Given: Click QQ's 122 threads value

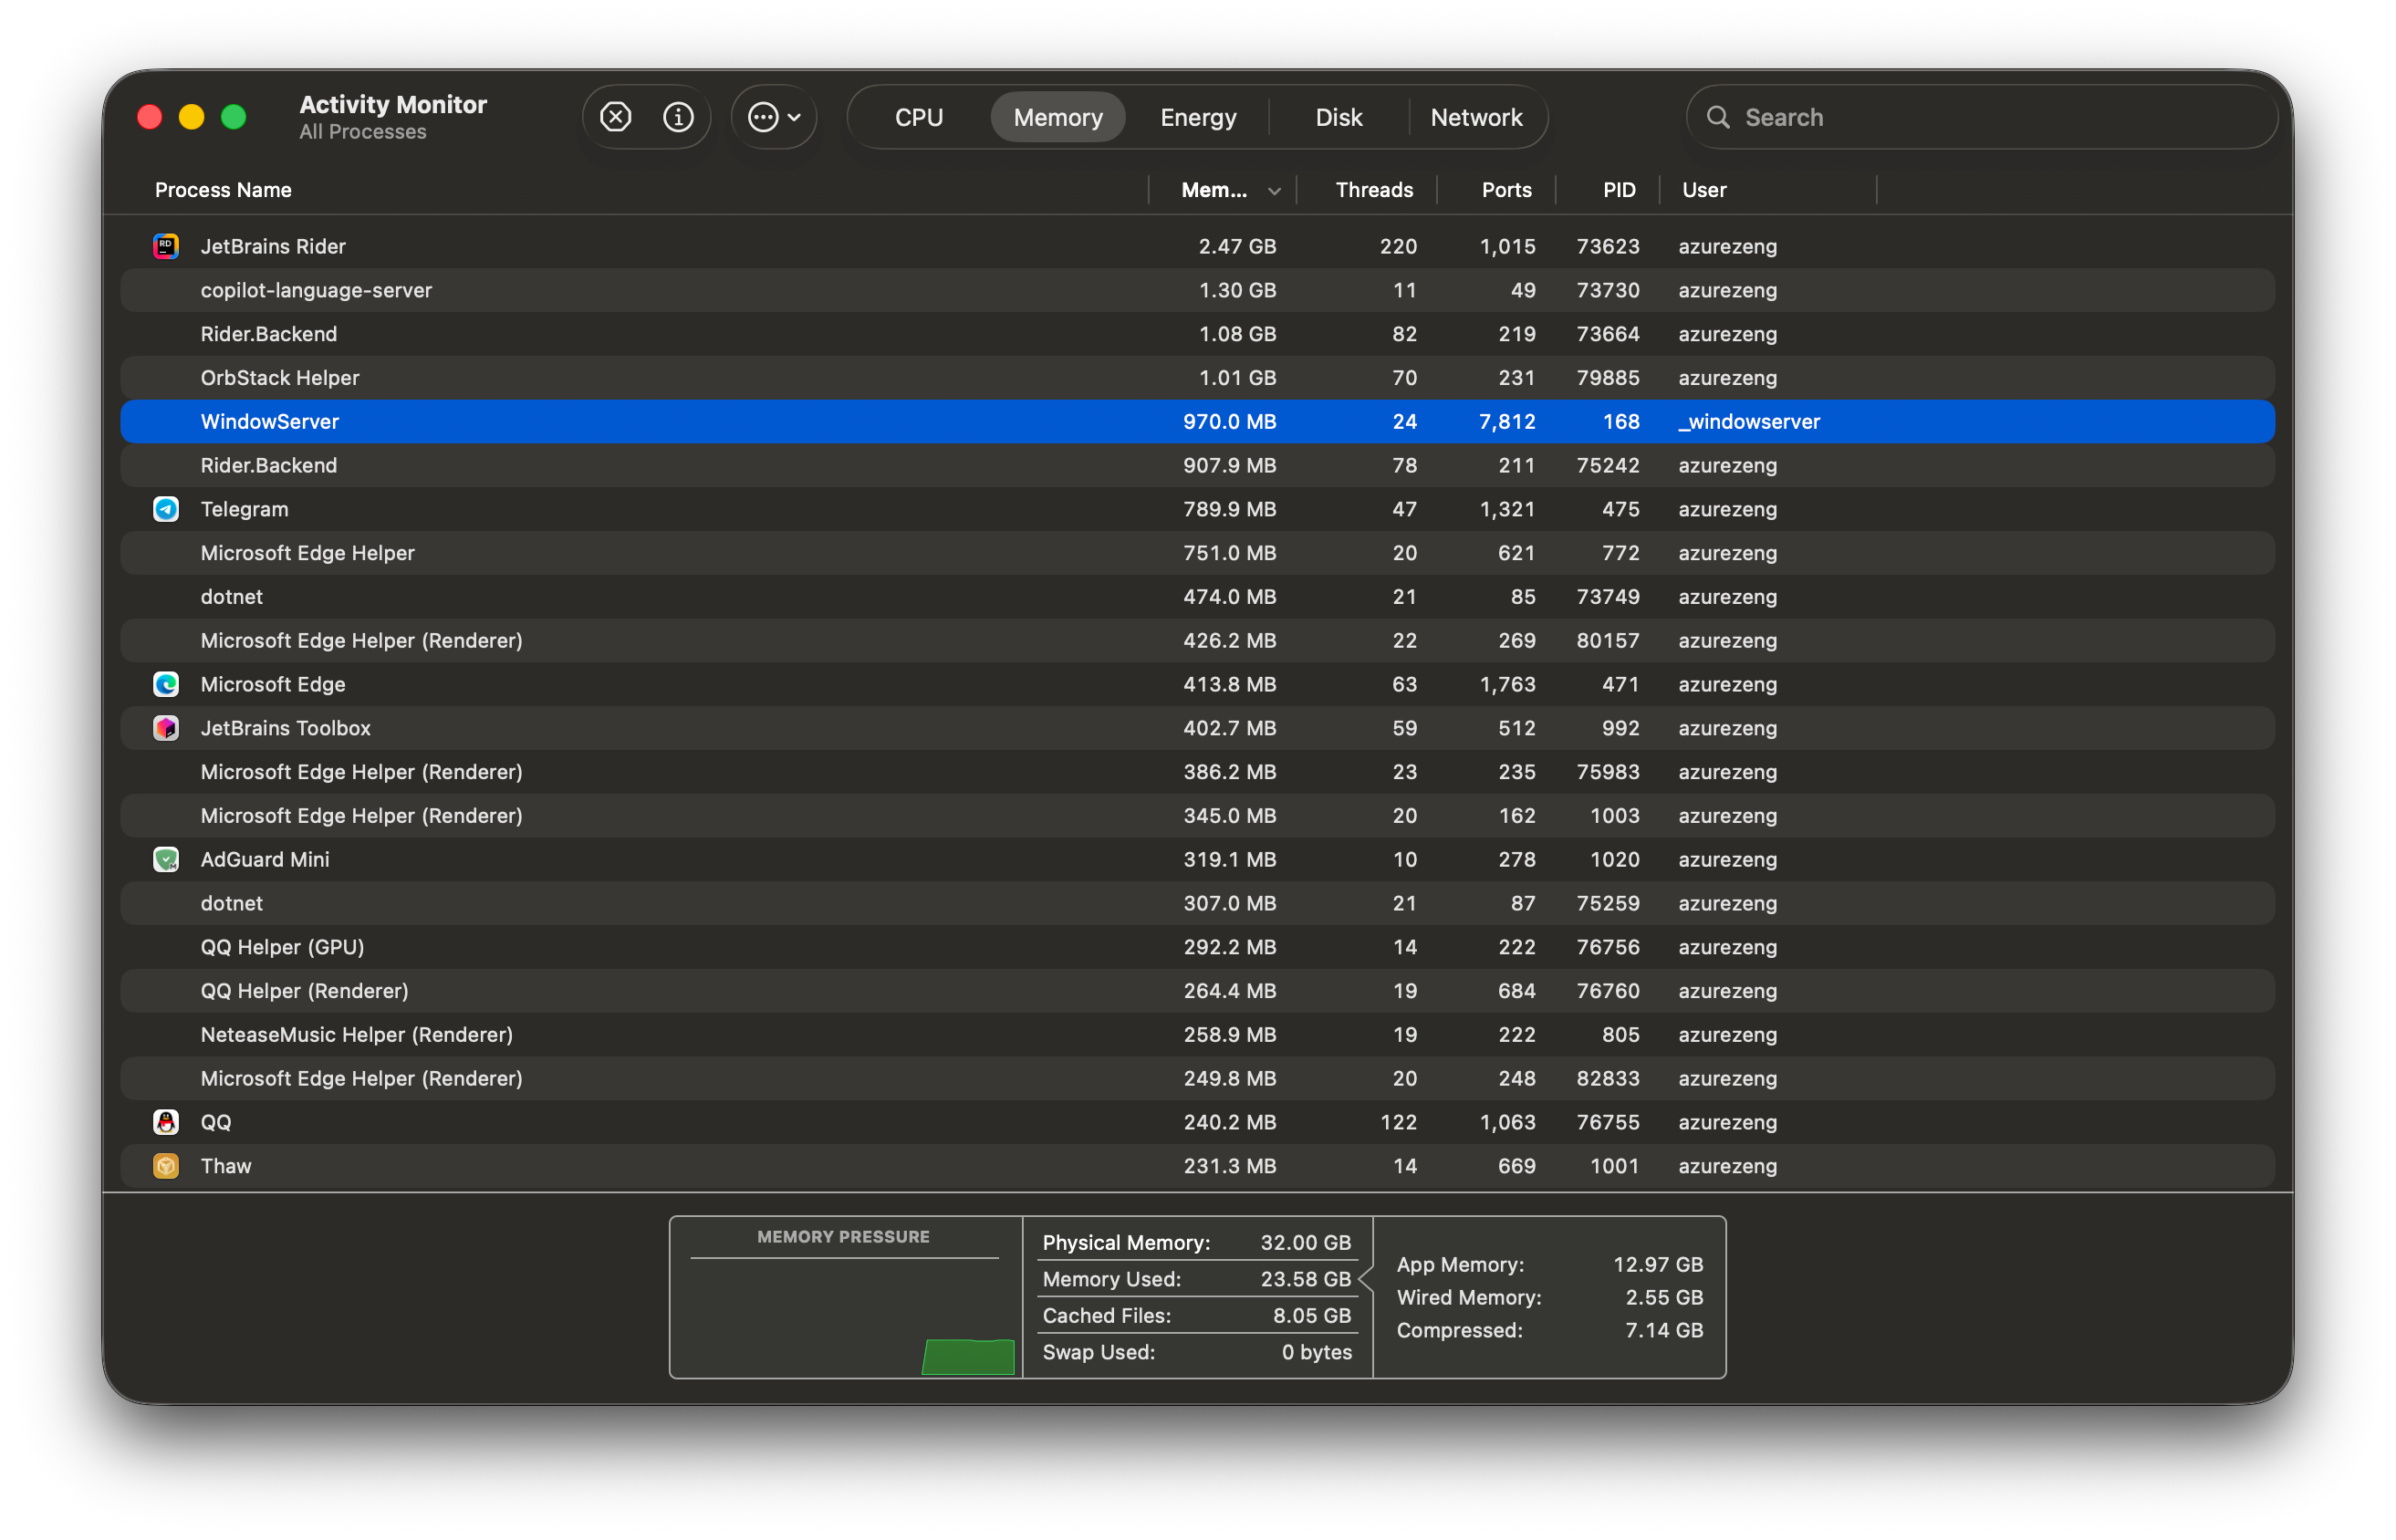Looking at the screenshot, I should click(x=1398, y=1122).
